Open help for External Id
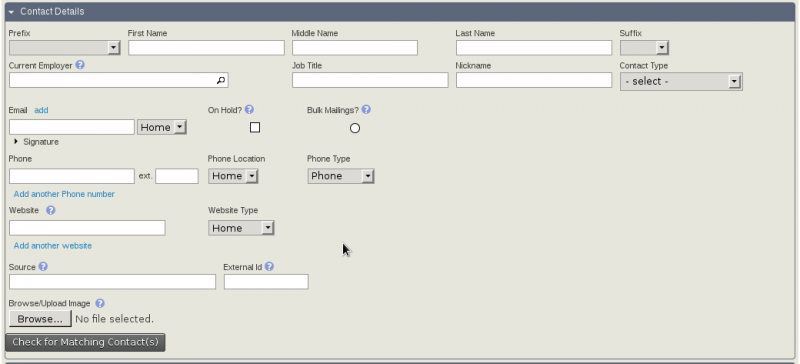Screen dimensions: 800x364 tap(269, 266)
